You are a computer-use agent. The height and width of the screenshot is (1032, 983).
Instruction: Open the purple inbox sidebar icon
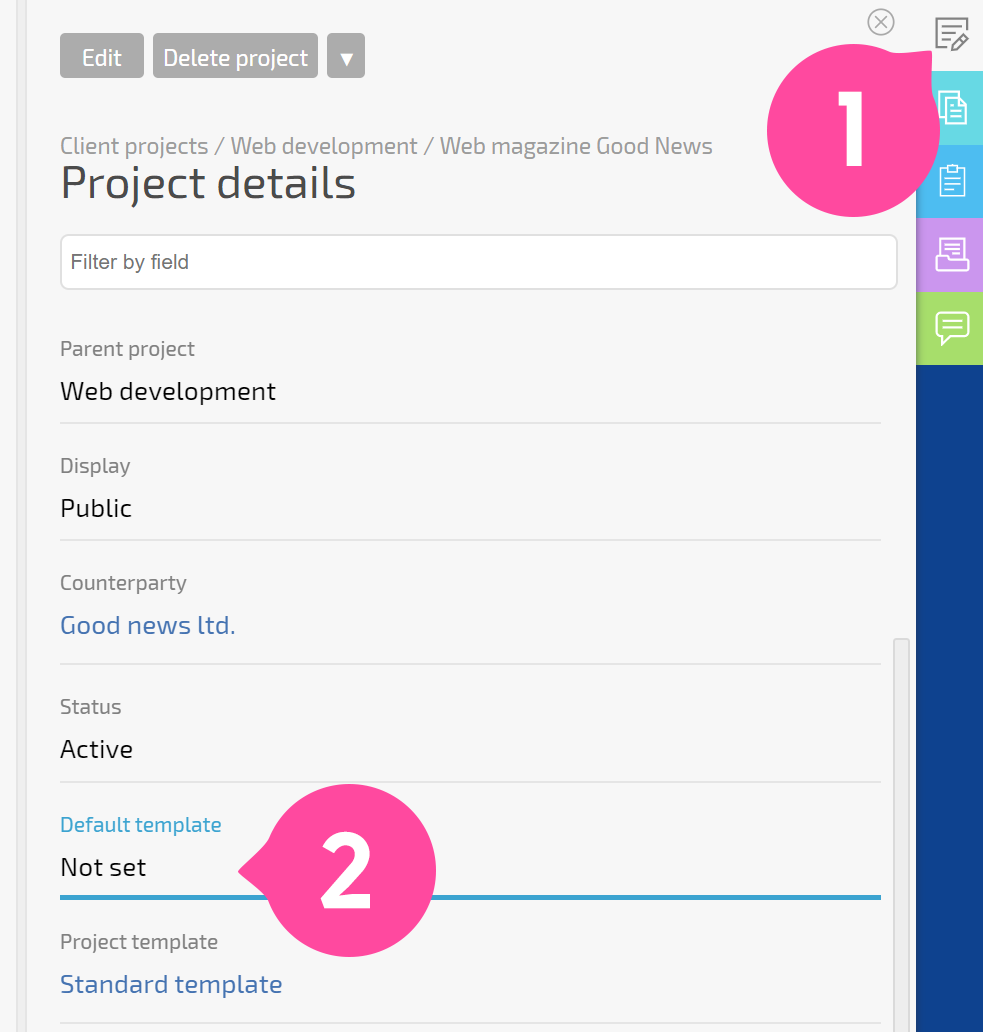pyautogui.click(x=951, y=255)
